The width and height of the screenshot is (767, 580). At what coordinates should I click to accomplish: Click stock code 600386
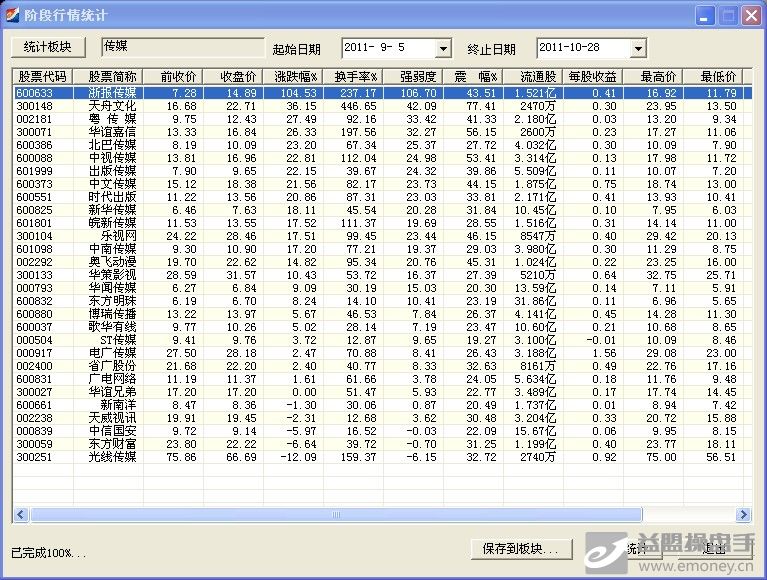[34, 145]
